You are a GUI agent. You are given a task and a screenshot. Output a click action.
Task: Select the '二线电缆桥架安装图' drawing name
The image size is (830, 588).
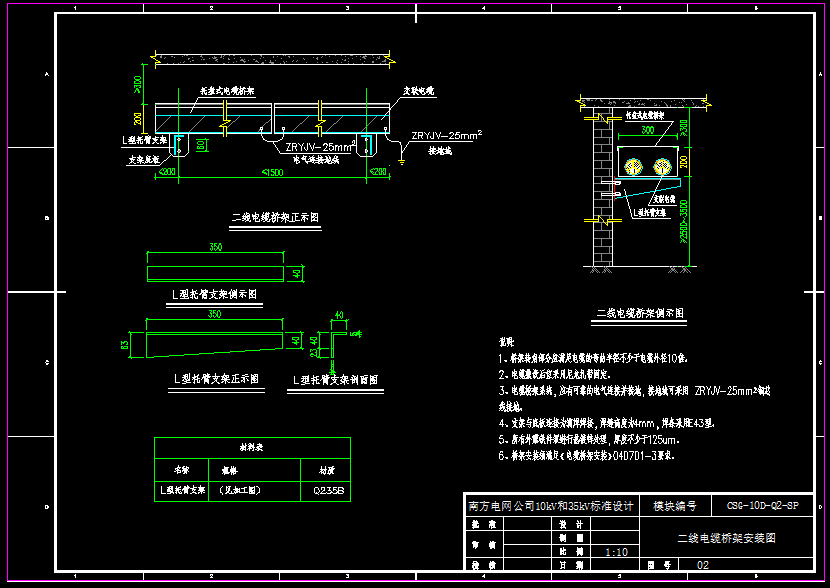click(726, 538)
